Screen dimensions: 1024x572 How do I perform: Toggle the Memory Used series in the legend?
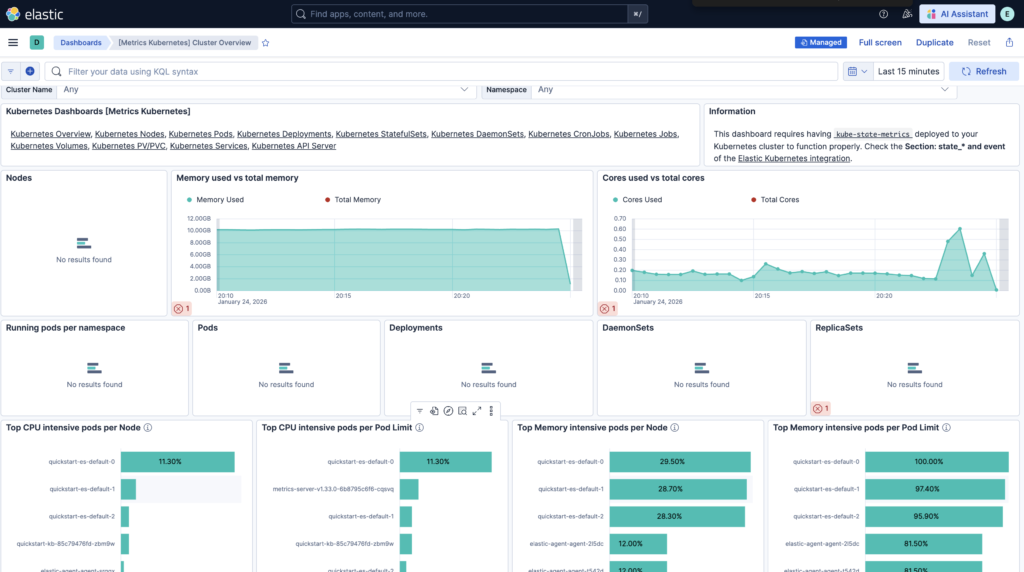pos(219,200)
